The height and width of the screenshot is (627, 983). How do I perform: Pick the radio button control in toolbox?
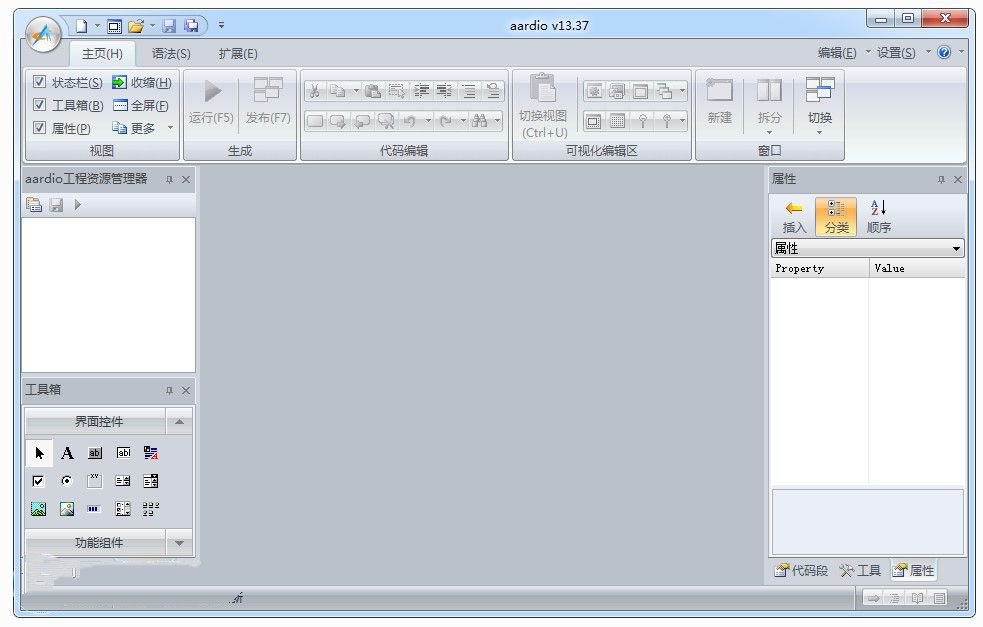[x=66, y=481]
